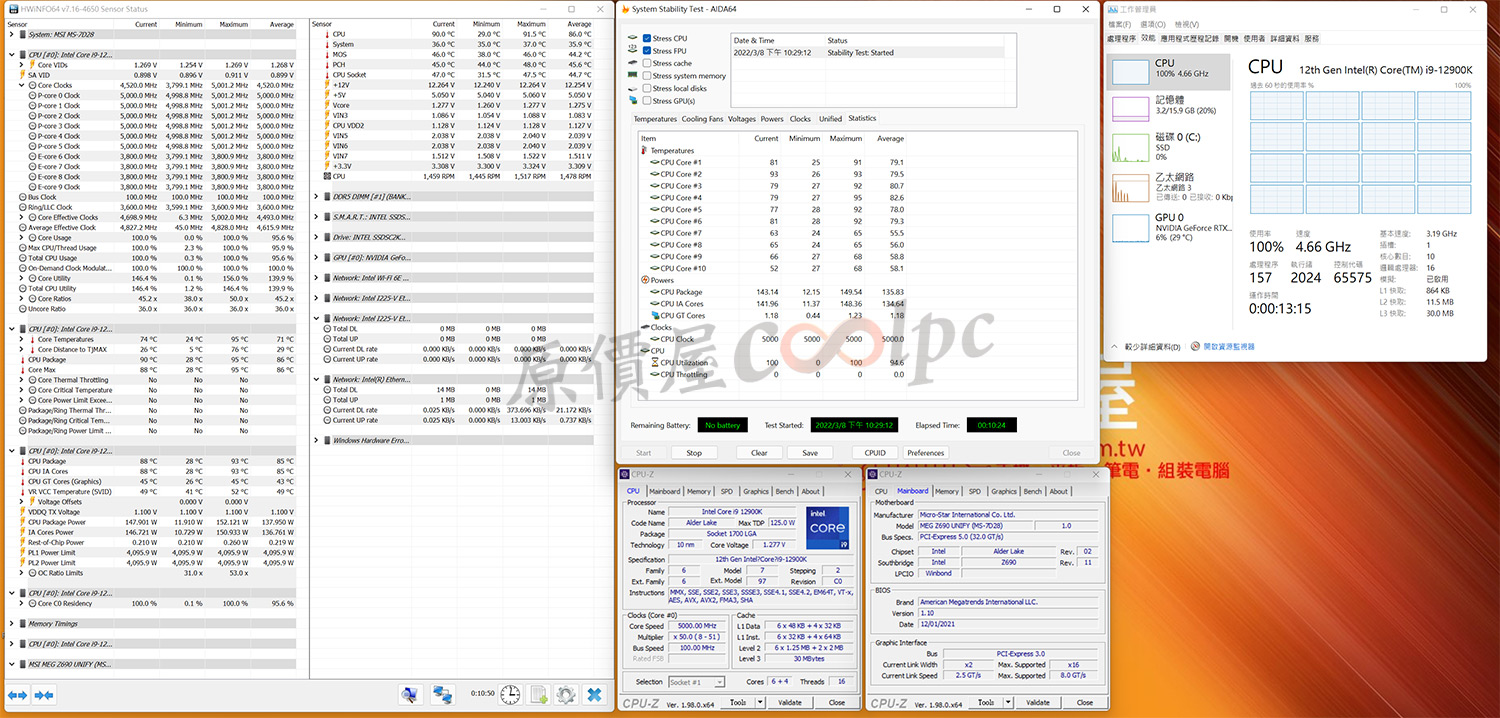Collapse Task Manager details chevron
Image resolution: width=1500 pixels, height=718 pixels.
tap(1116, 347)
